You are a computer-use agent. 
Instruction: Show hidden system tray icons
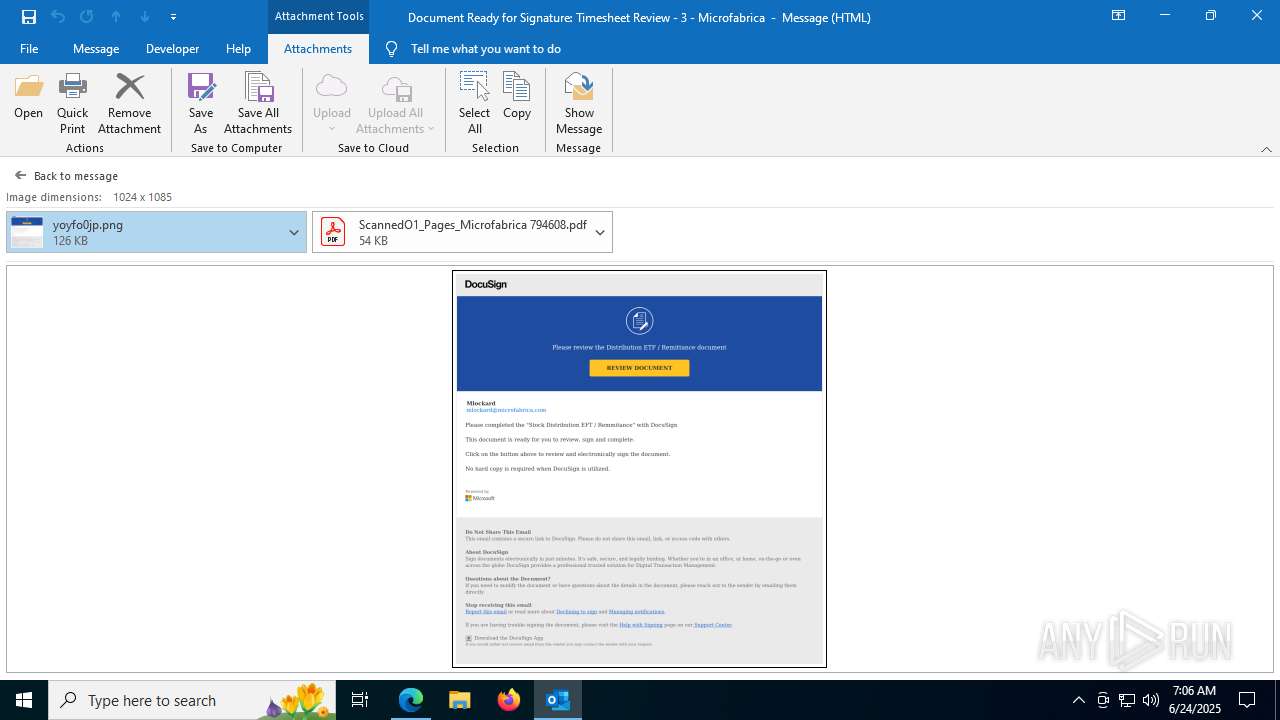1078,700
